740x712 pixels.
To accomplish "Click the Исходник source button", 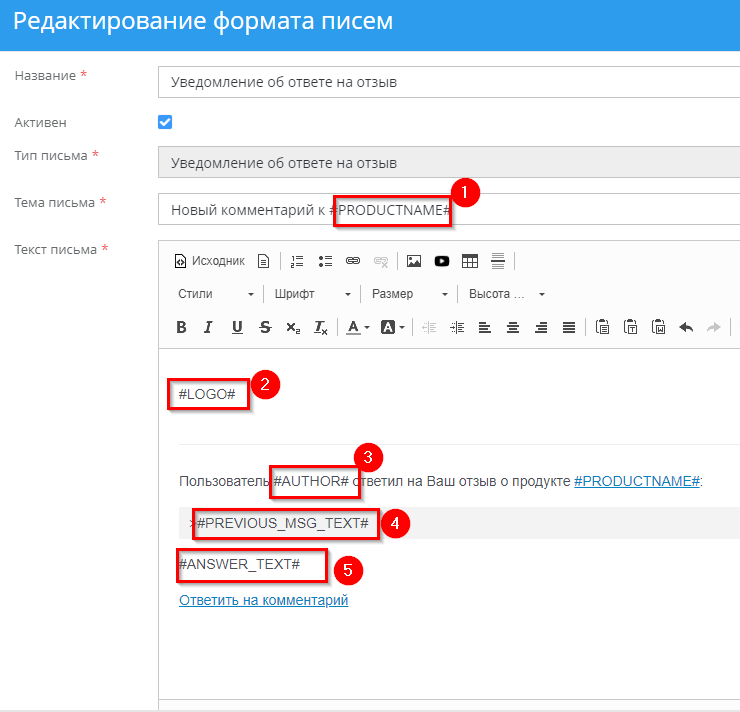I will pyautogui.click(x=210, y=261).
